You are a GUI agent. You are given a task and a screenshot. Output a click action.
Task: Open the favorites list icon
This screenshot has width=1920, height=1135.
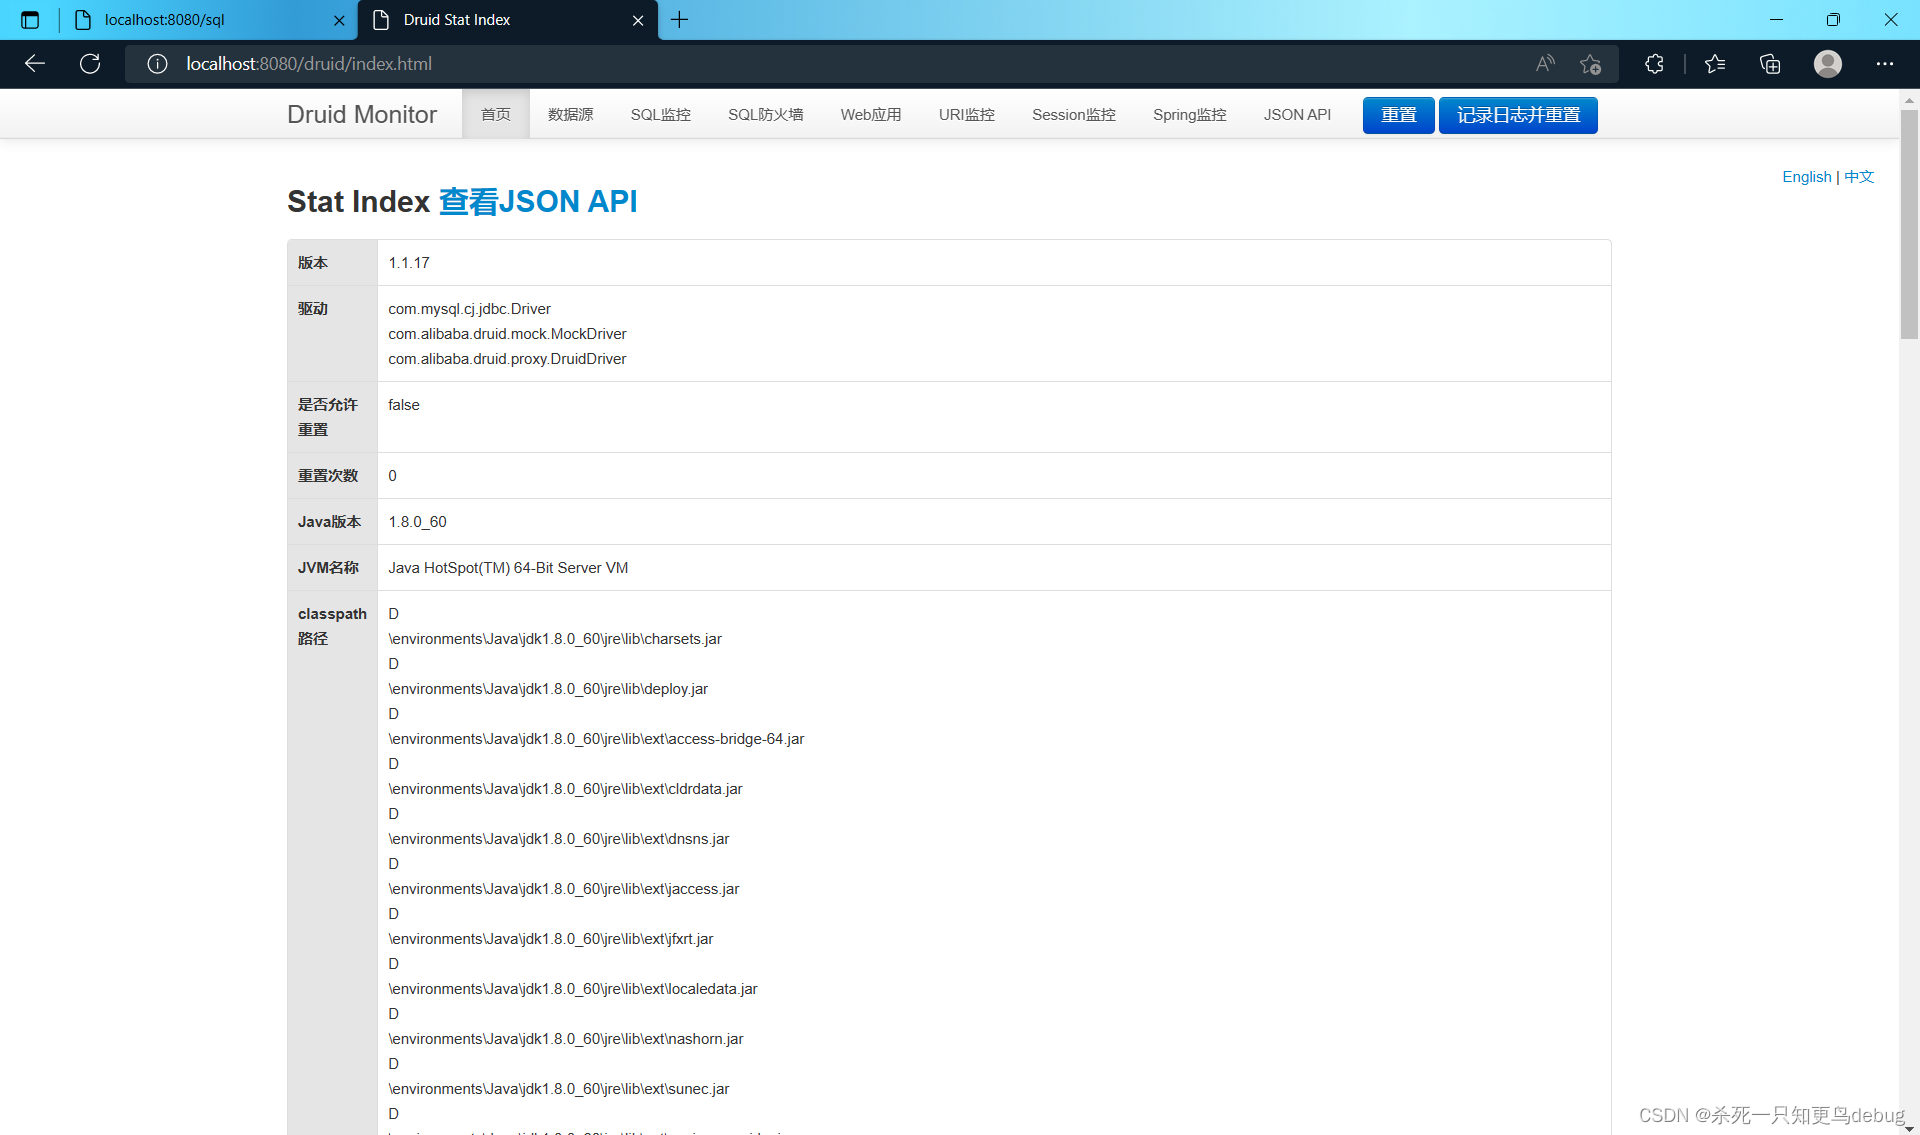click(1715, 64)
